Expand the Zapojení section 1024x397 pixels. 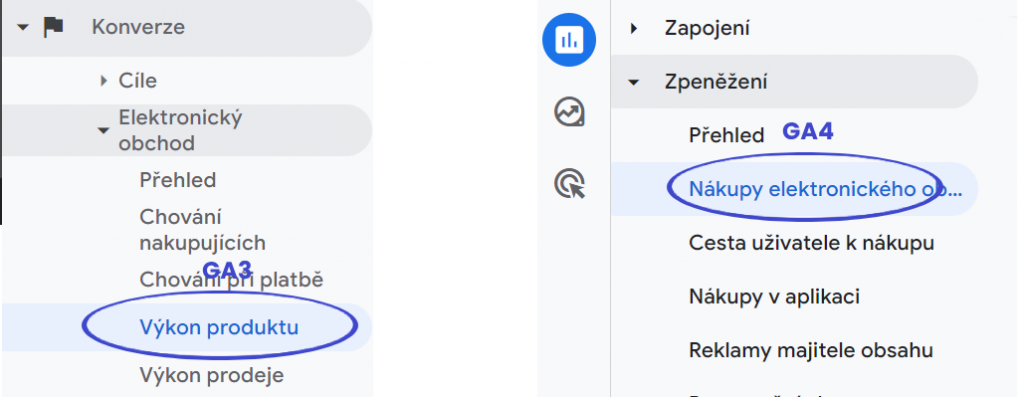coord(633,28)
